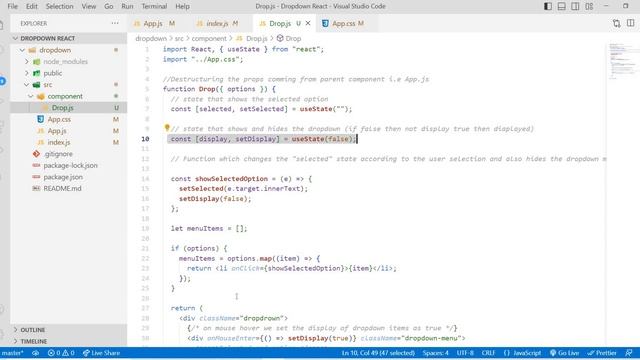Screen dimensions: 640x360
Task: Split the editor to the right
Action: (631, 23)
